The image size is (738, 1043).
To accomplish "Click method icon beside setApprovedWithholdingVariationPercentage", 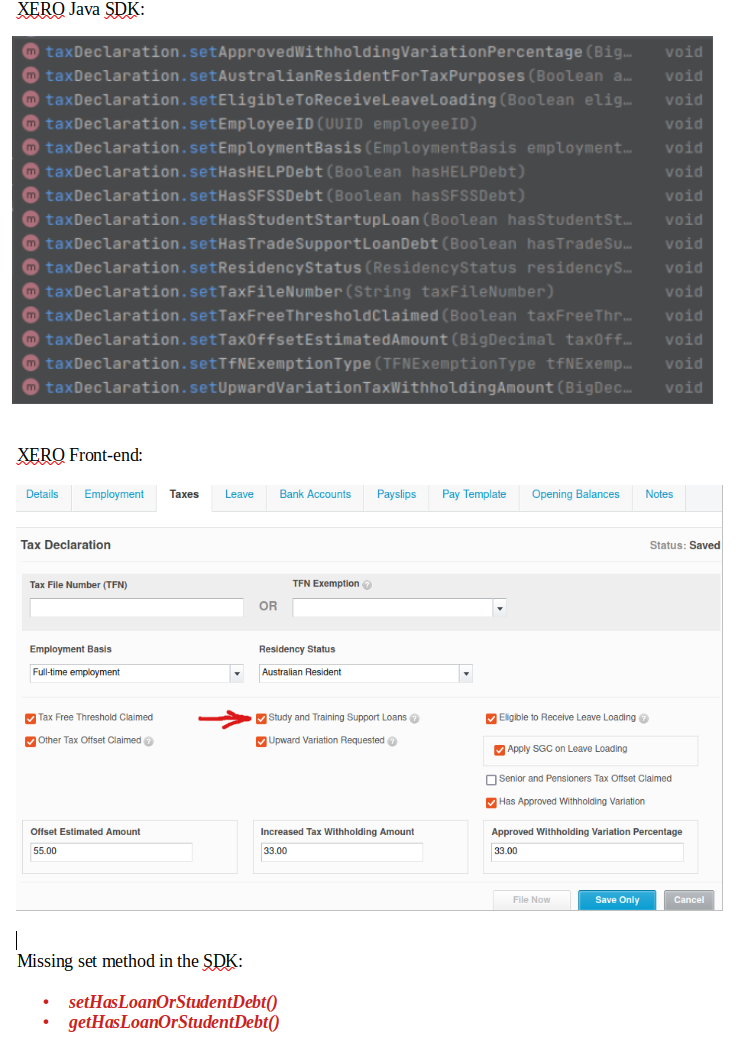I will point(31,51).
